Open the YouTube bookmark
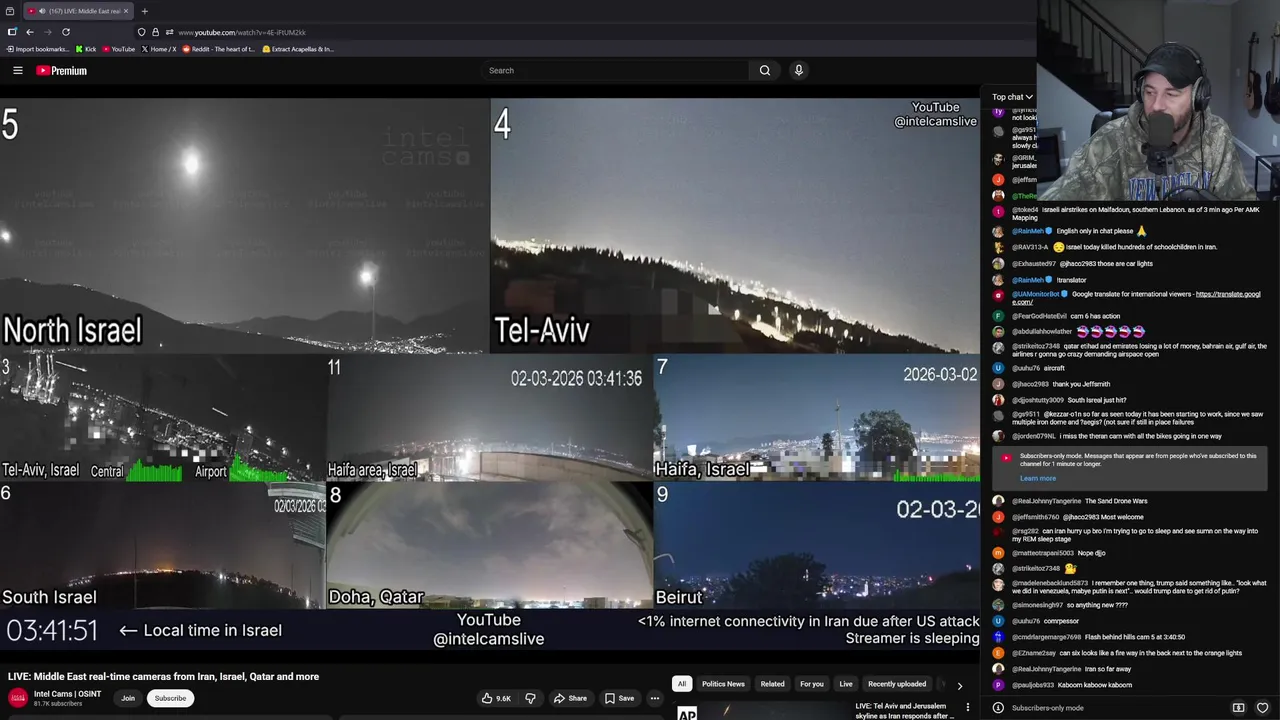Screen dimensions: 1280x720 point(118,49)
